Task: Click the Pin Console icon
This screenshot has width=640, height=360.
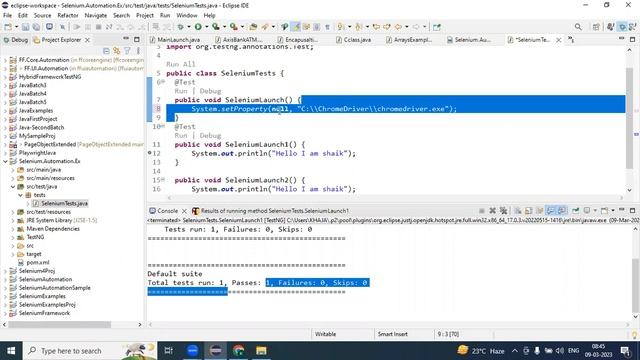Action: point(576,211)
